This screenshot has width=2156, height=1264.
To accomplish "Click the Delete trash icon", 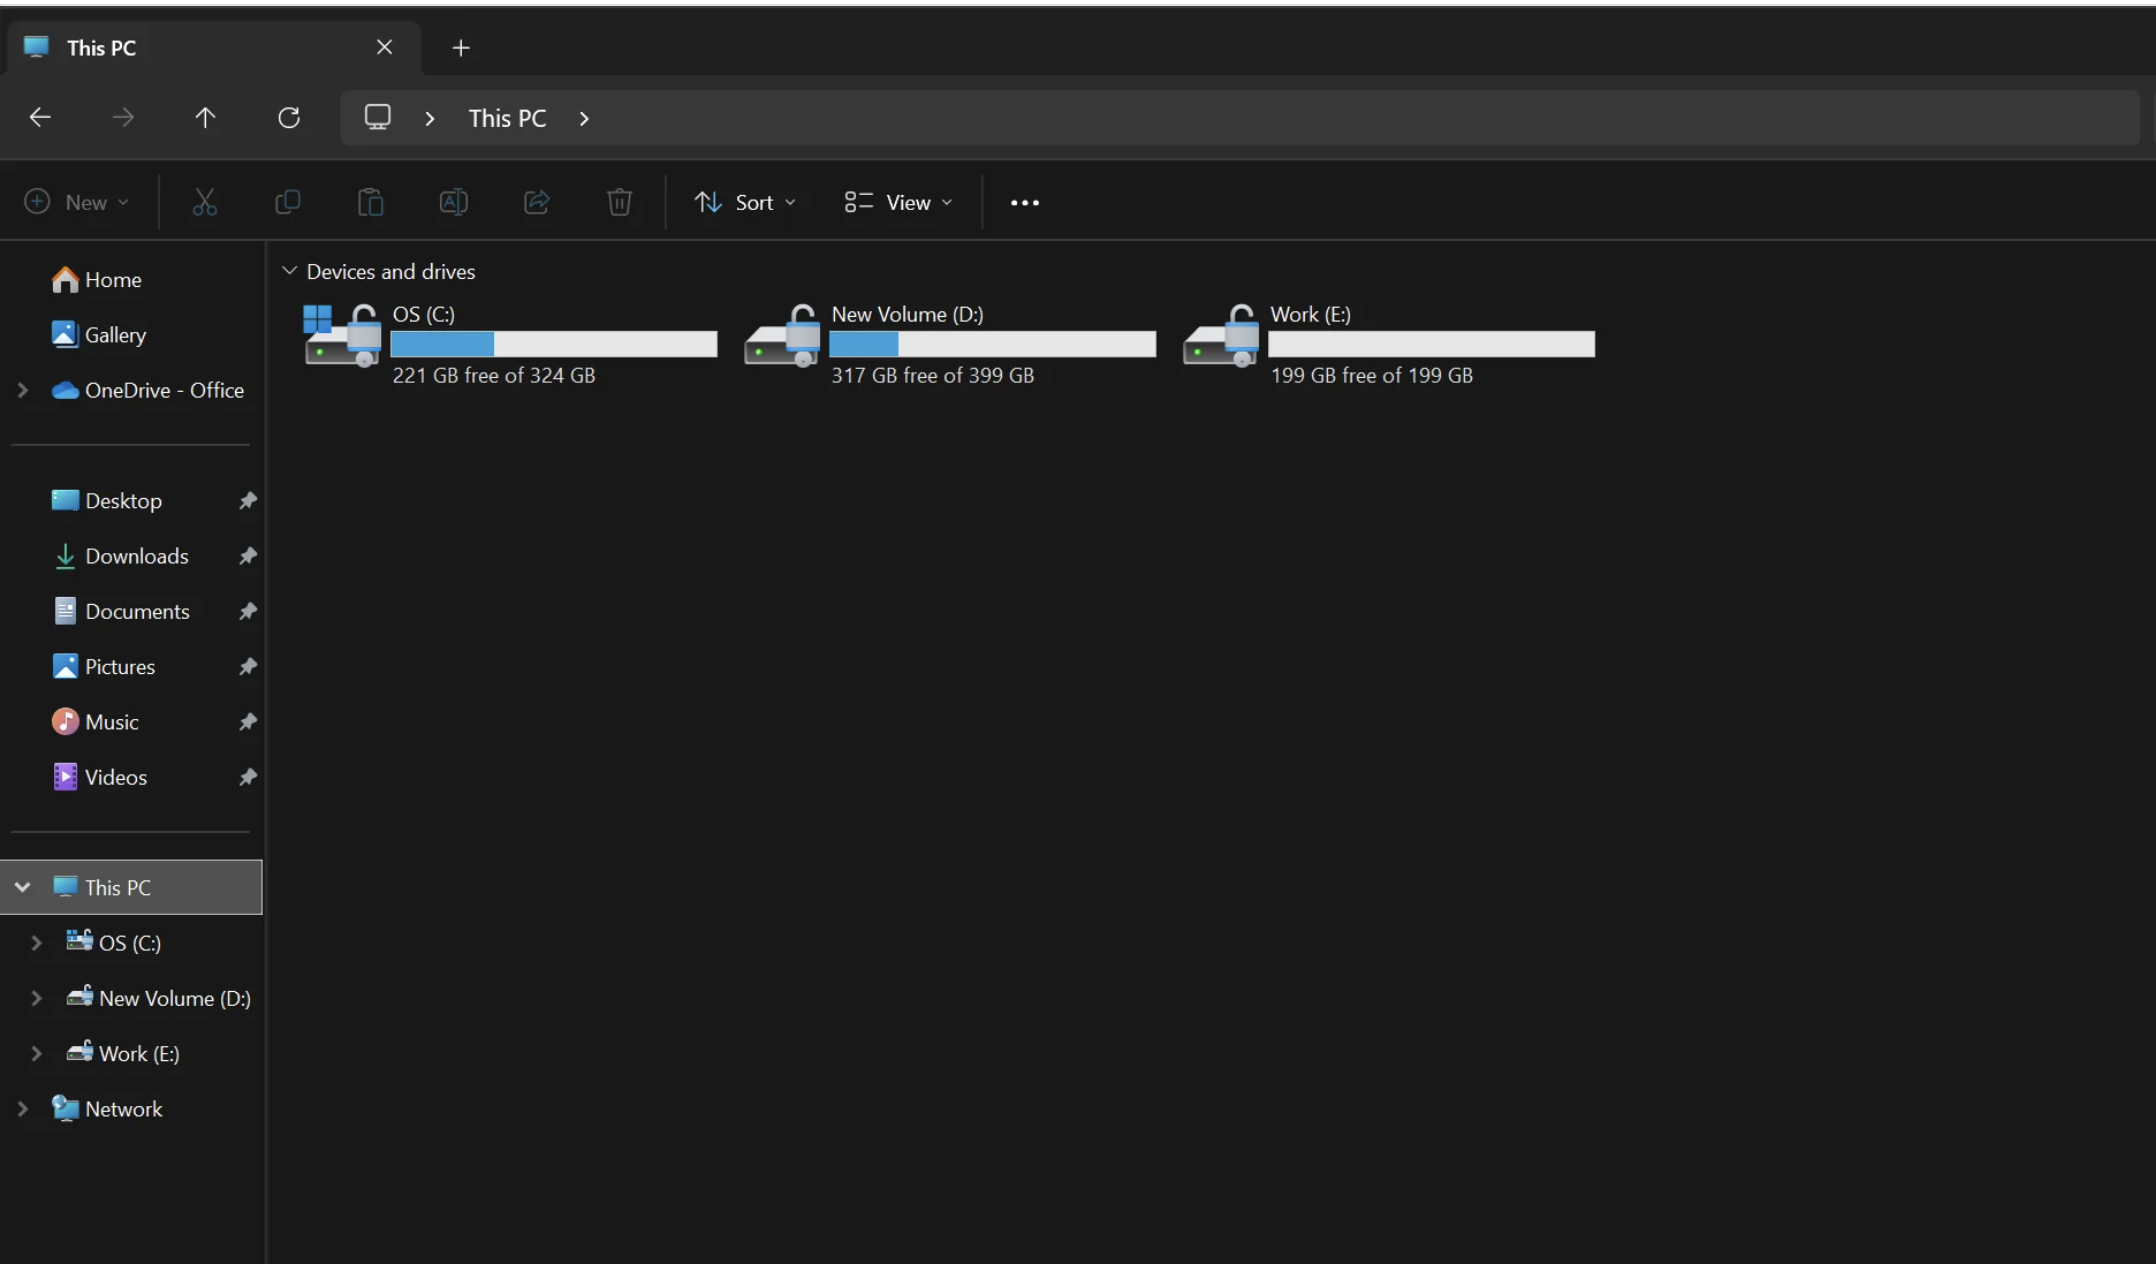I will pos(620,202).
